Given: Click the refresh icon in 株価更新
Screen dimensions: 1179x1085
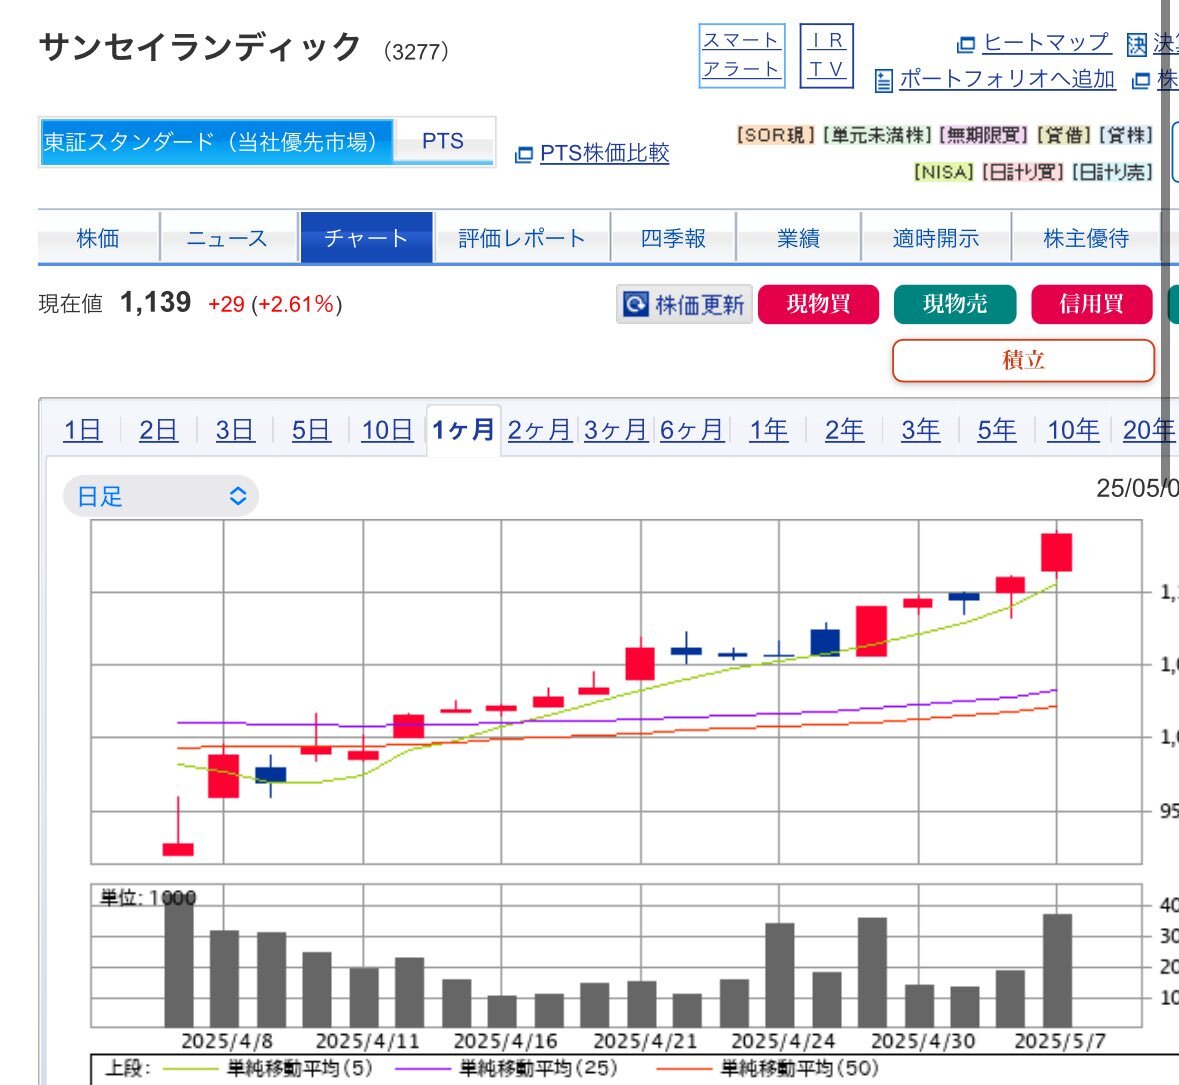Looking at the screenshot, I should pos(635,304).
